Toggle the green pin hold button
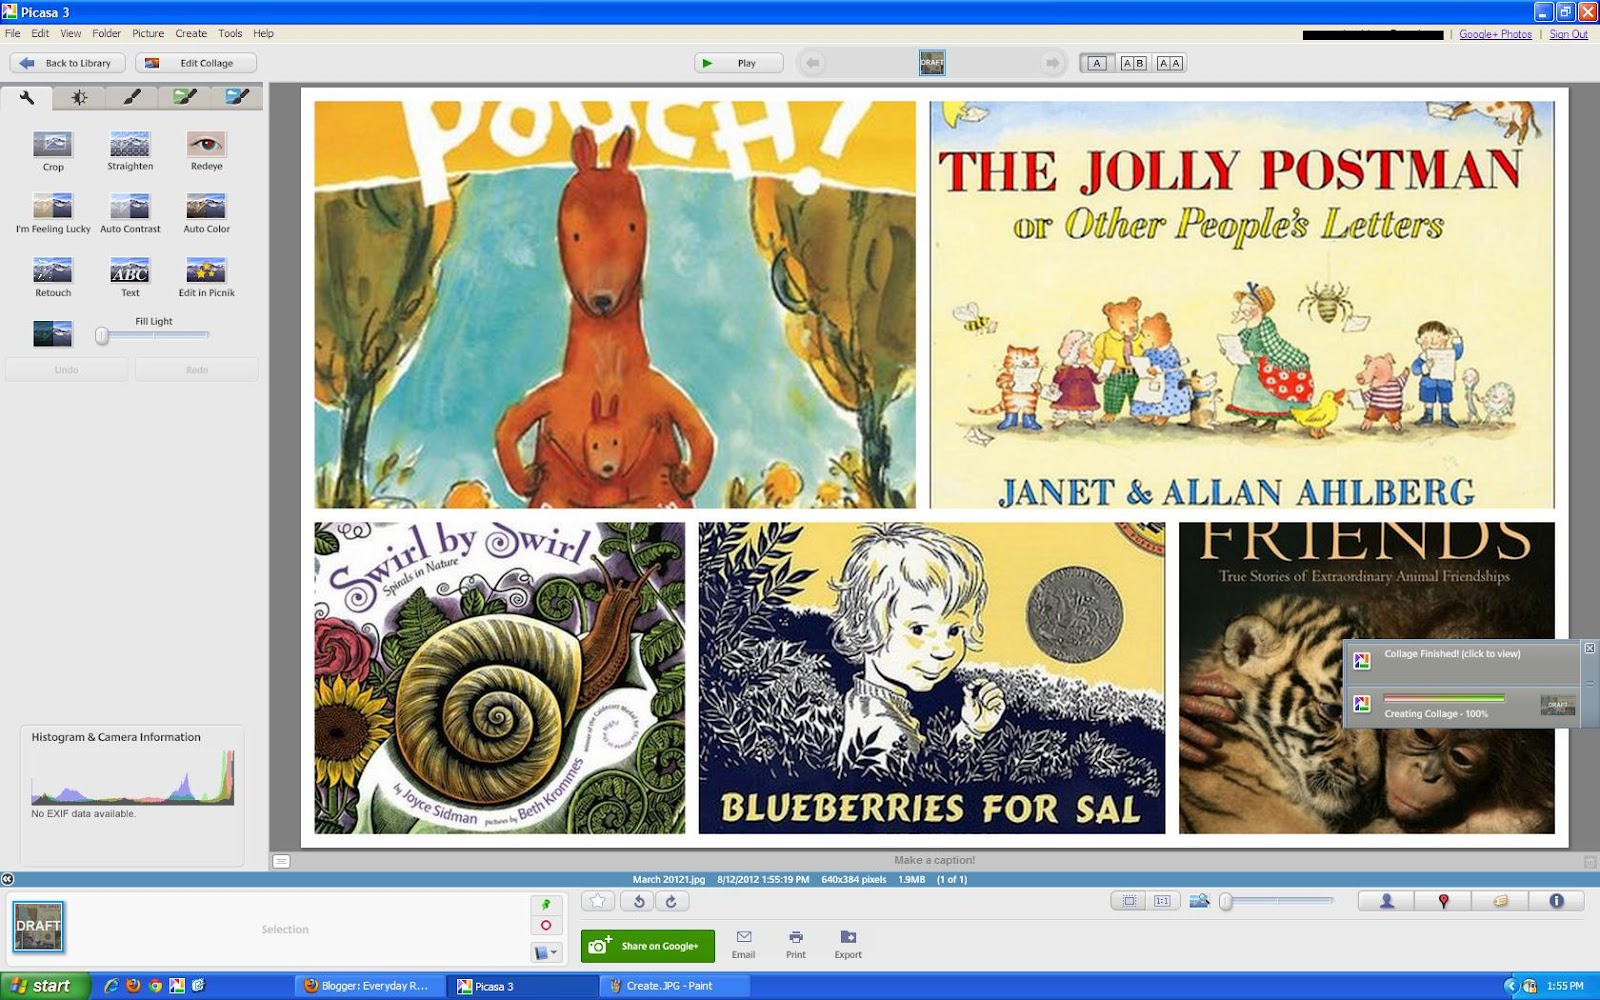 point(546,904)
